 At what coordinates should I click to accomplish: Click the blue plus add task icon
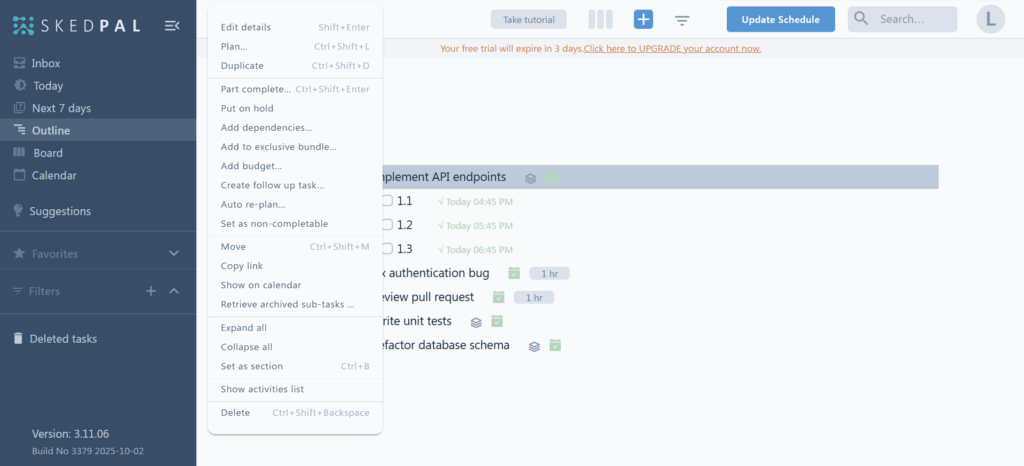coord(643,19)
